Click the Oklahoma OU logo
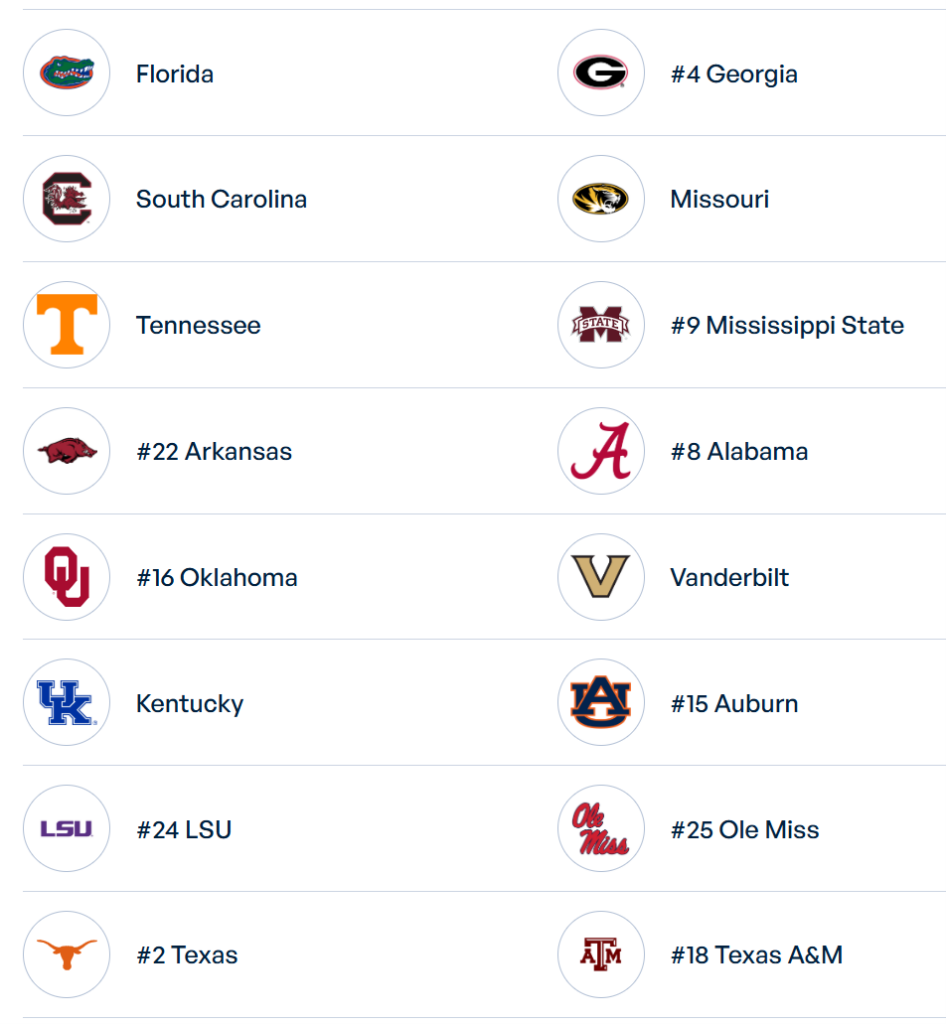Screen dimensions: 946x1024 [67, 577]
